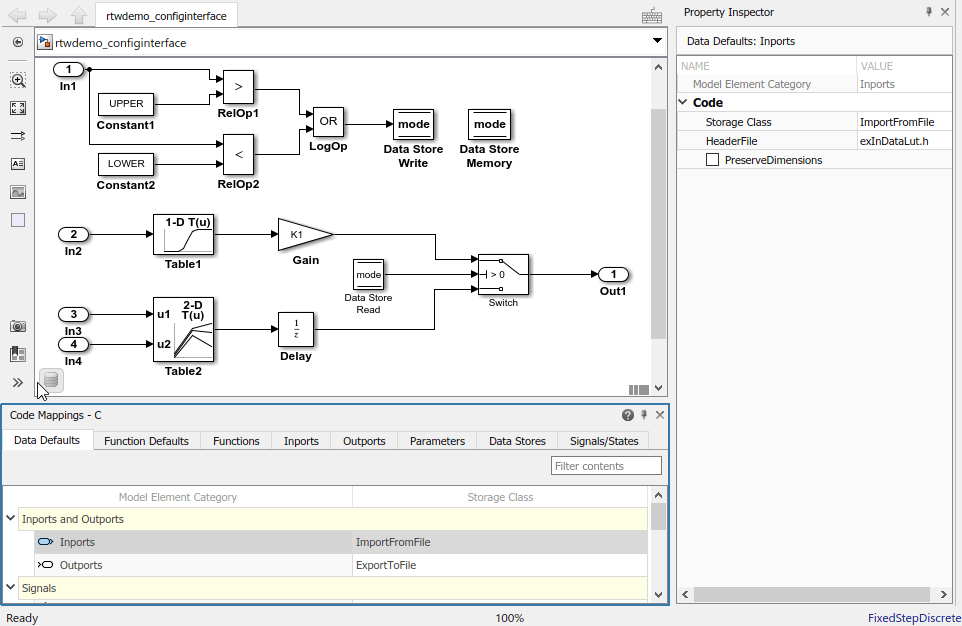The height and width of the screenshot is (626, 962).
Task: Collapse the Inports and Outports category
Action: [x=11, y=519]
